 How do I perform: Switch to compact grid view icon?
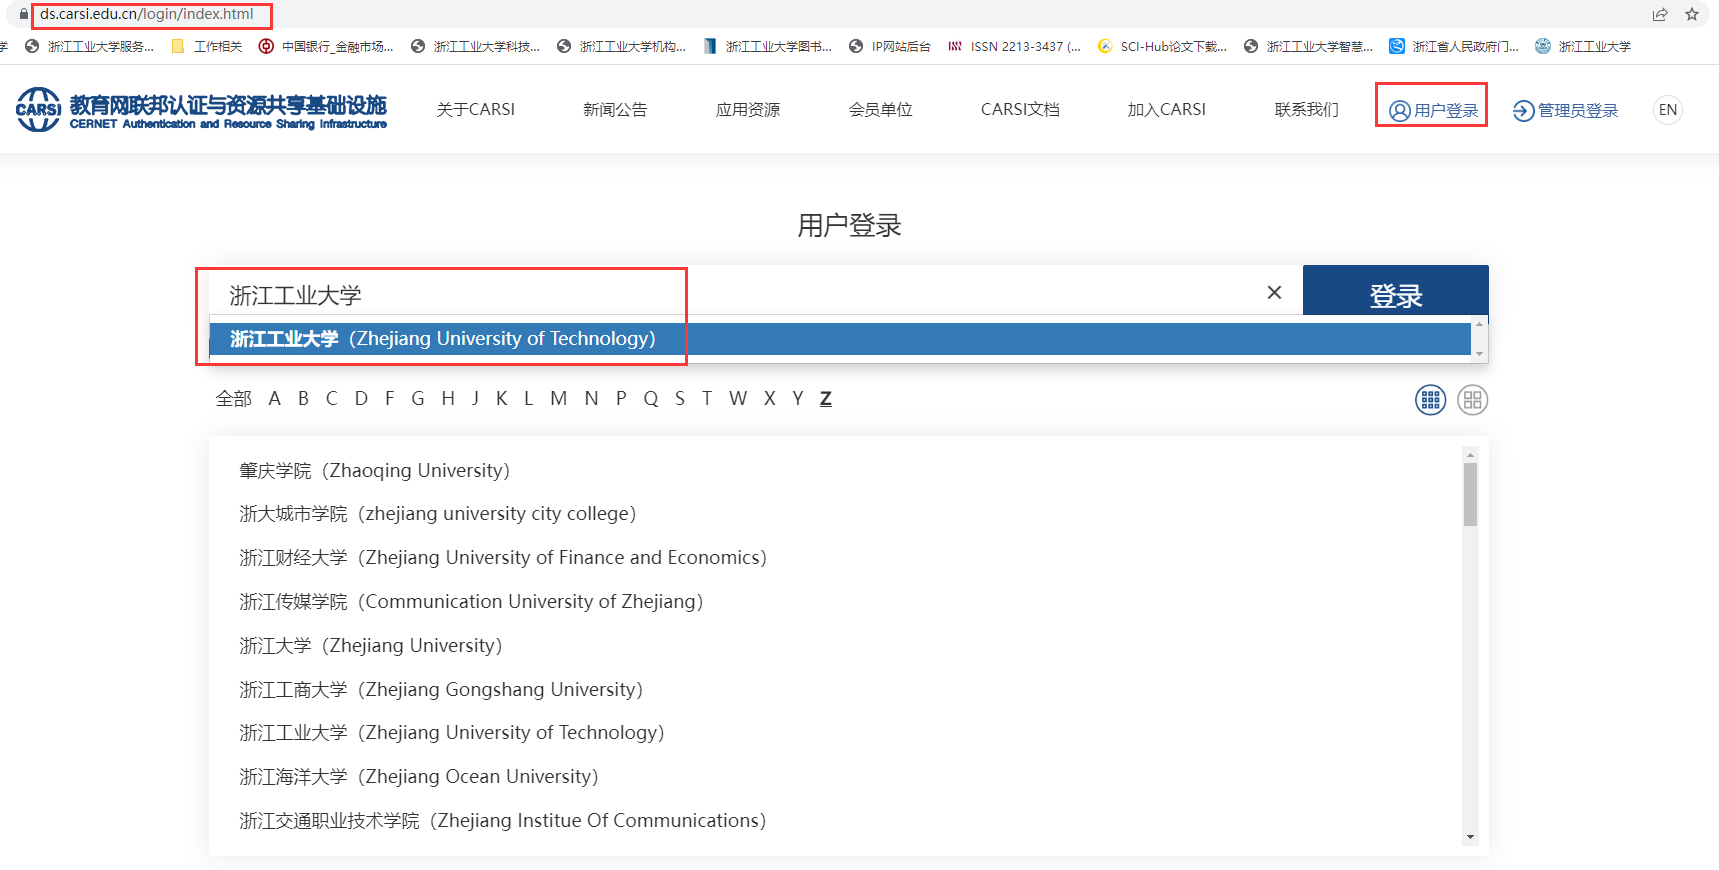[x=1430, y=400]
